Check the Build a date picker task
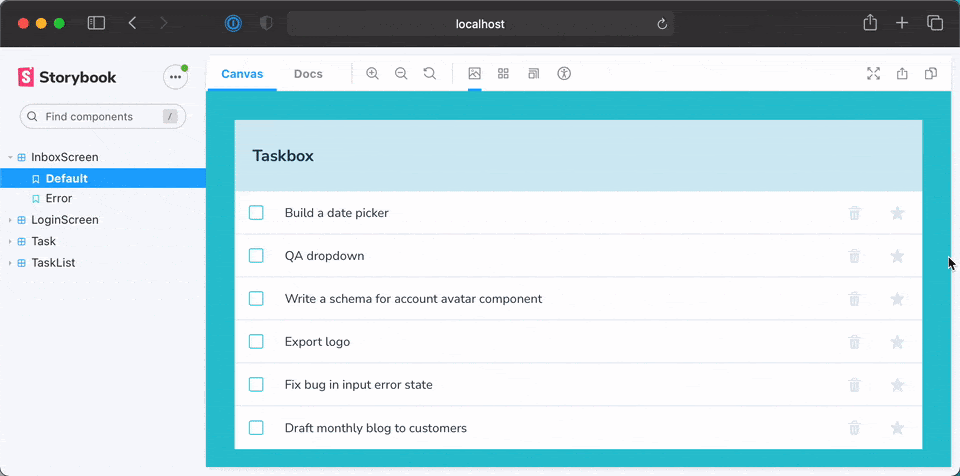Screen dimensions: 960x476 (256, 213)
